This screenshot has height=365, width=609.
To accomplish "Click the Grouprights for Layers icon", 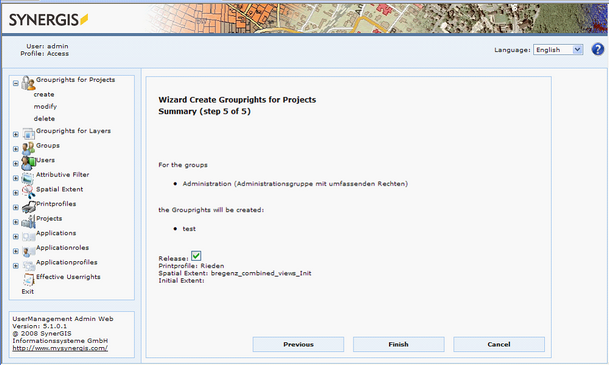I will [x=28, y=134].
